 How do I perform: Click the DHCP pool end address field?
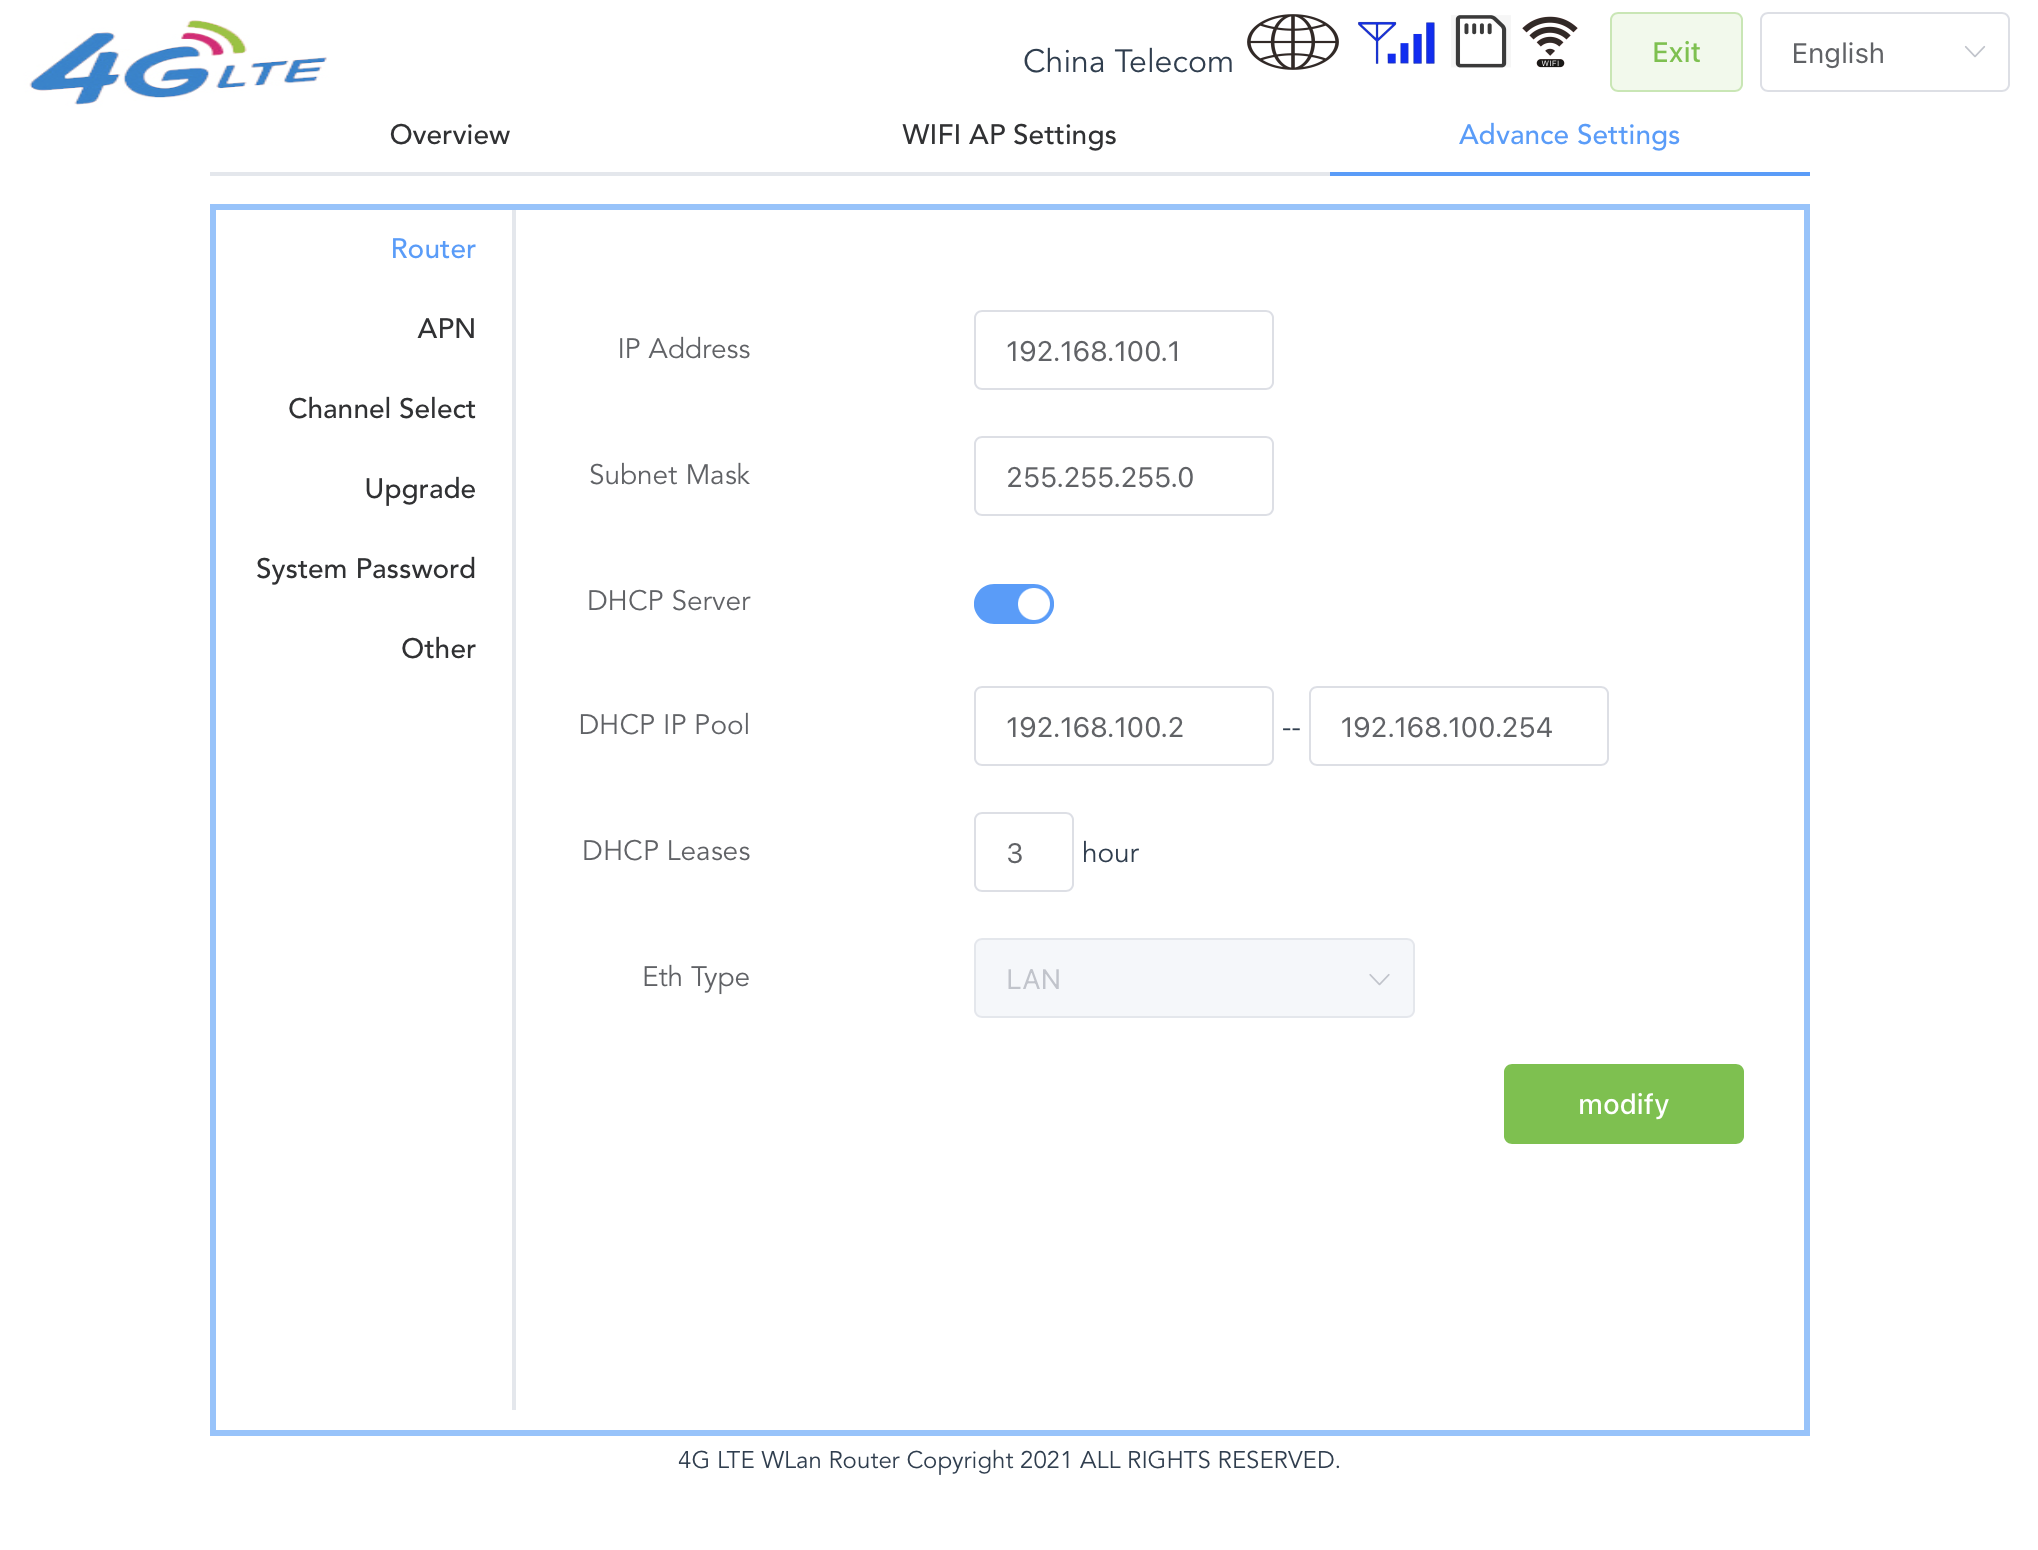(1457, 727)
